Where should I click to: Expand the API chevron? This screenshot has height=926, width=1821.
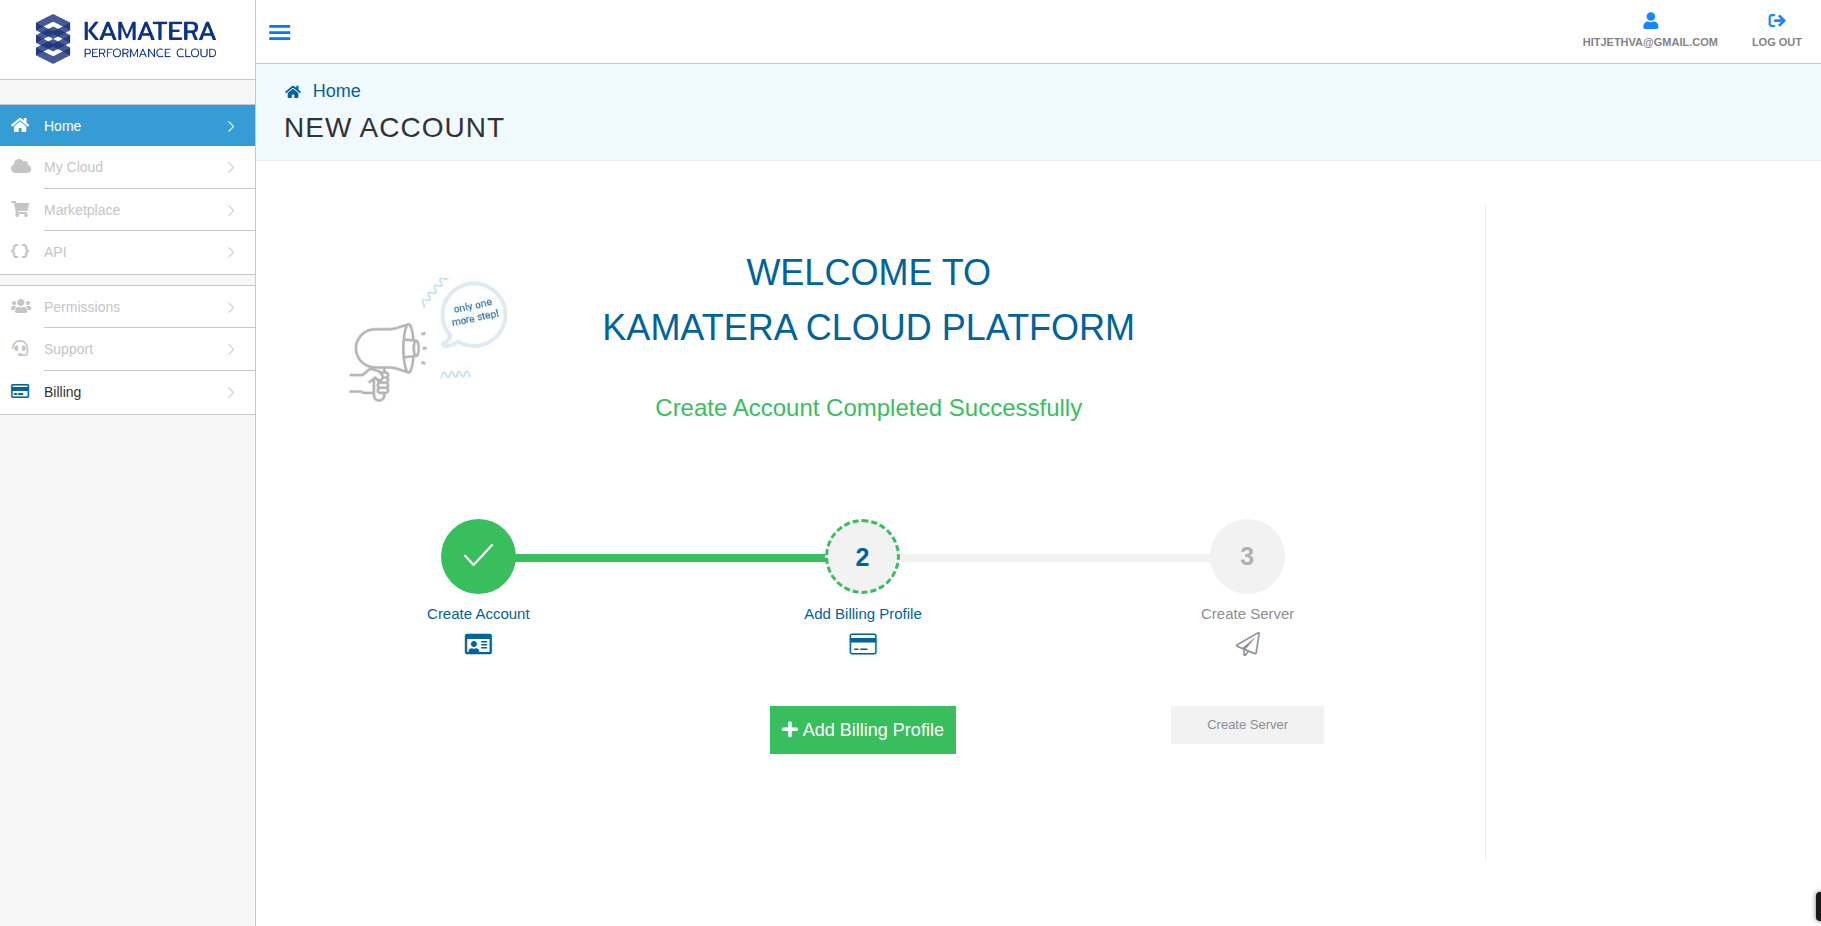point(231,252)
